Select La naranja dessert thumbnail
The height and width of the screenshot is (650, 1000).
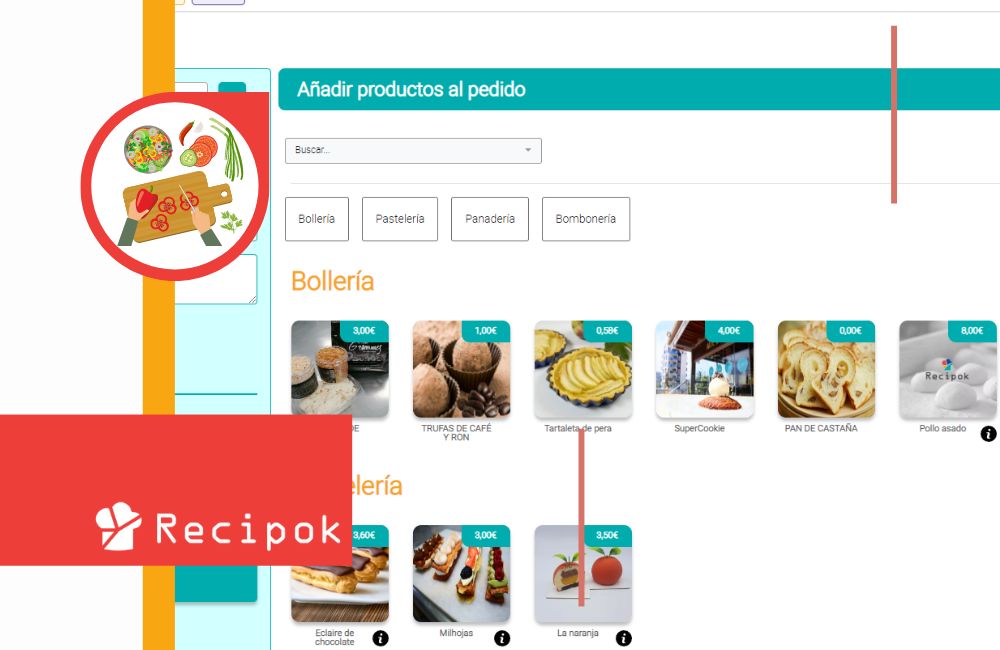point(583,573)
